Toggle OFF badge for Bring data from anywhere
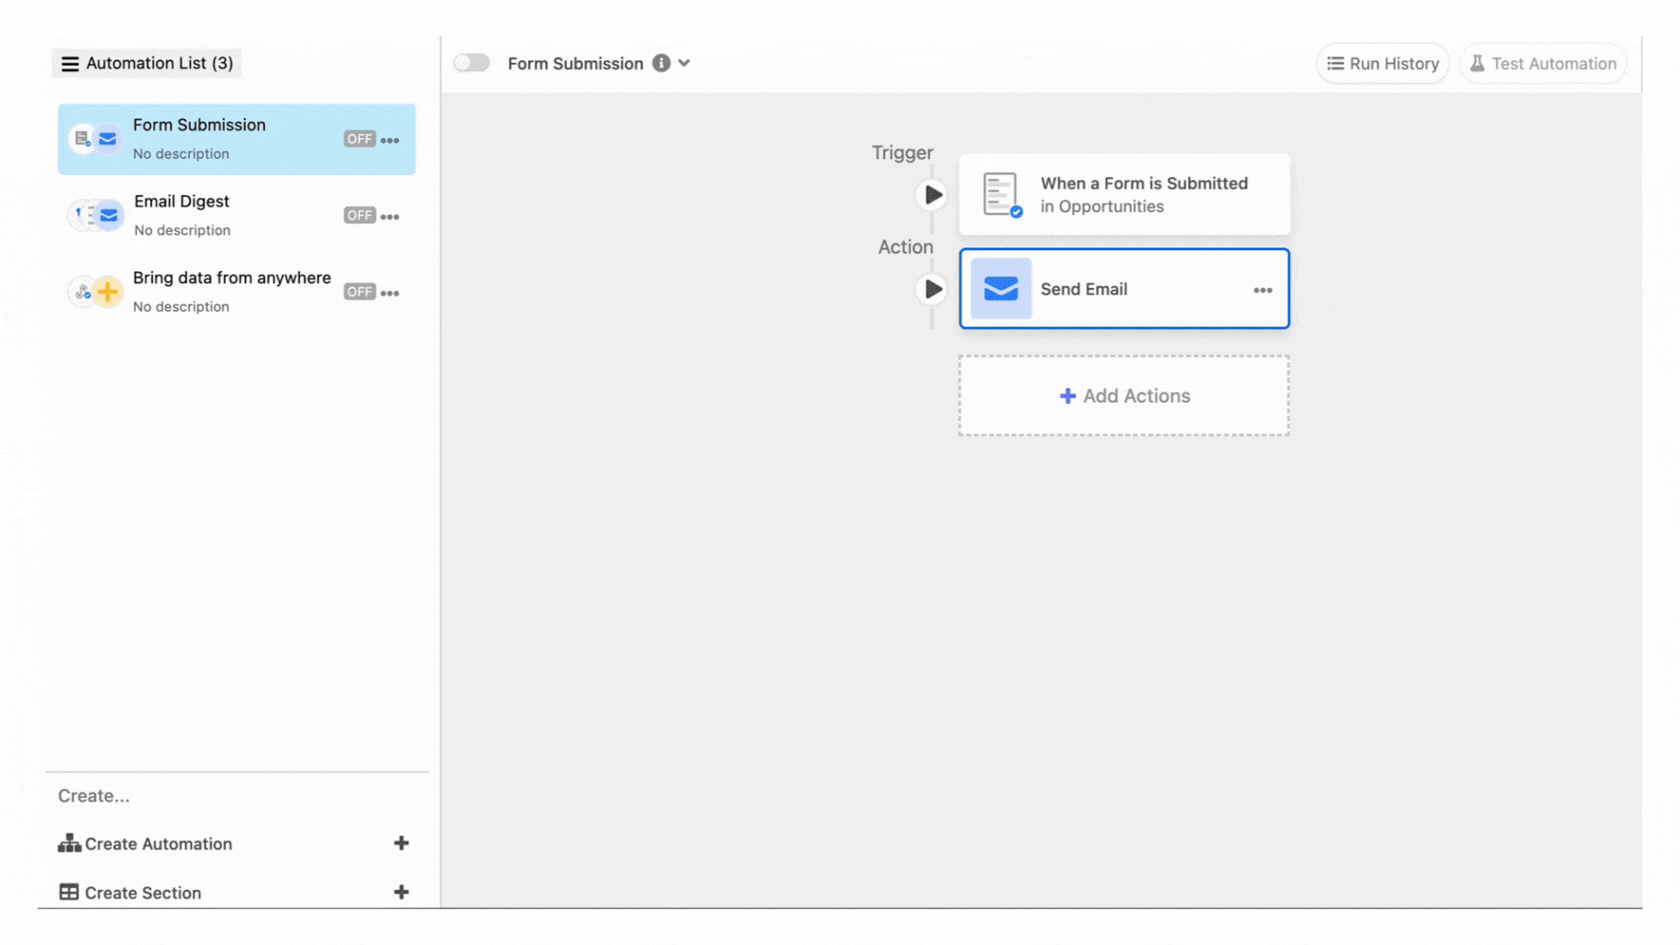Image resolution: width=1680 pixels, height=945 pixels. [x=358, y=292]
